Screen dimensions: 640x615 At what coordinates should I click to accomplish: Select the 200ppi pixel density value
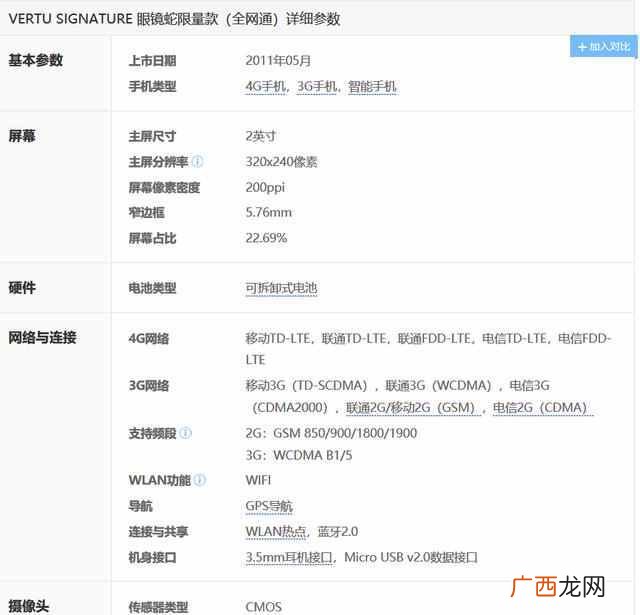(265, 187)
